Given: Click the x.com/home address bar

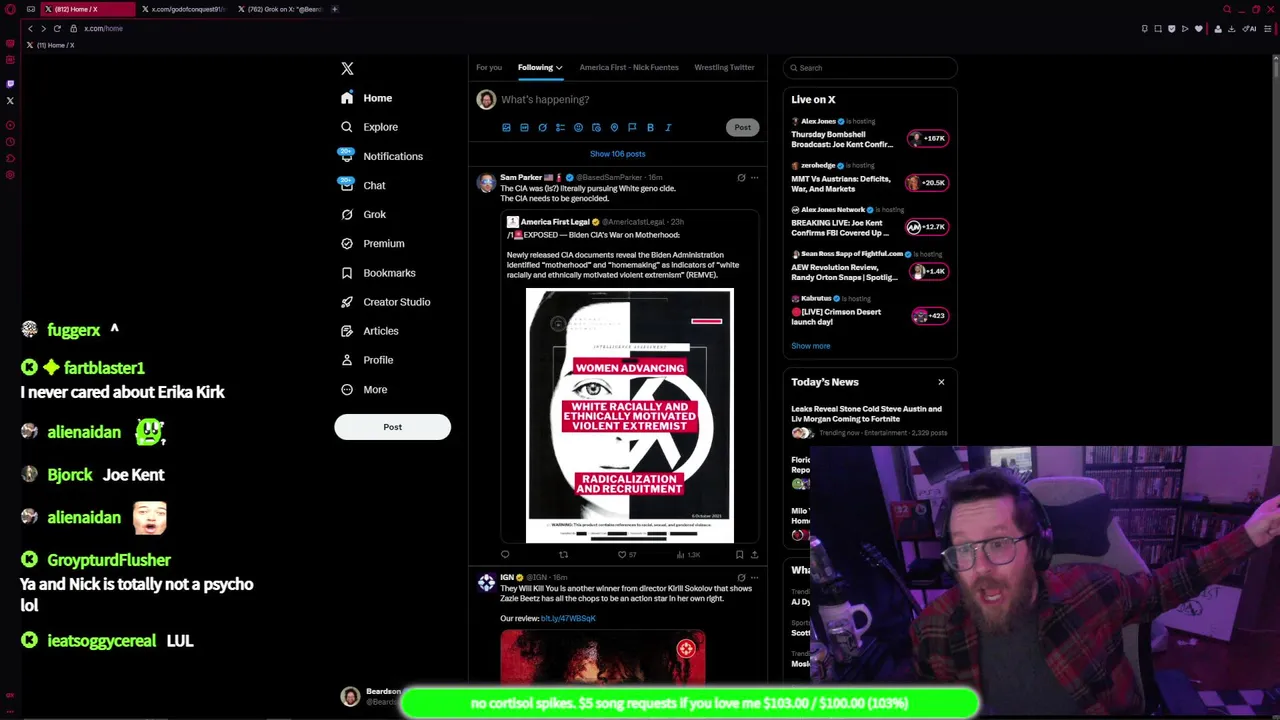Looking at the screenshot, I should click(103, 28).
